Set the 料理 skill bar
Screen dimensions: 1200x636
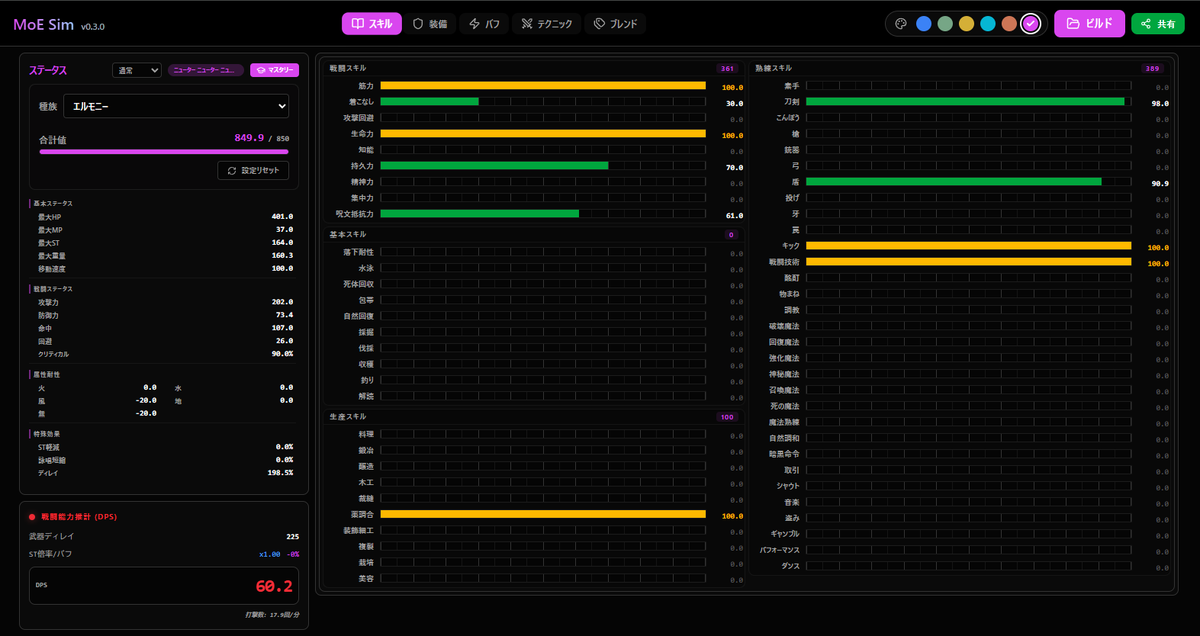[543, 434]
